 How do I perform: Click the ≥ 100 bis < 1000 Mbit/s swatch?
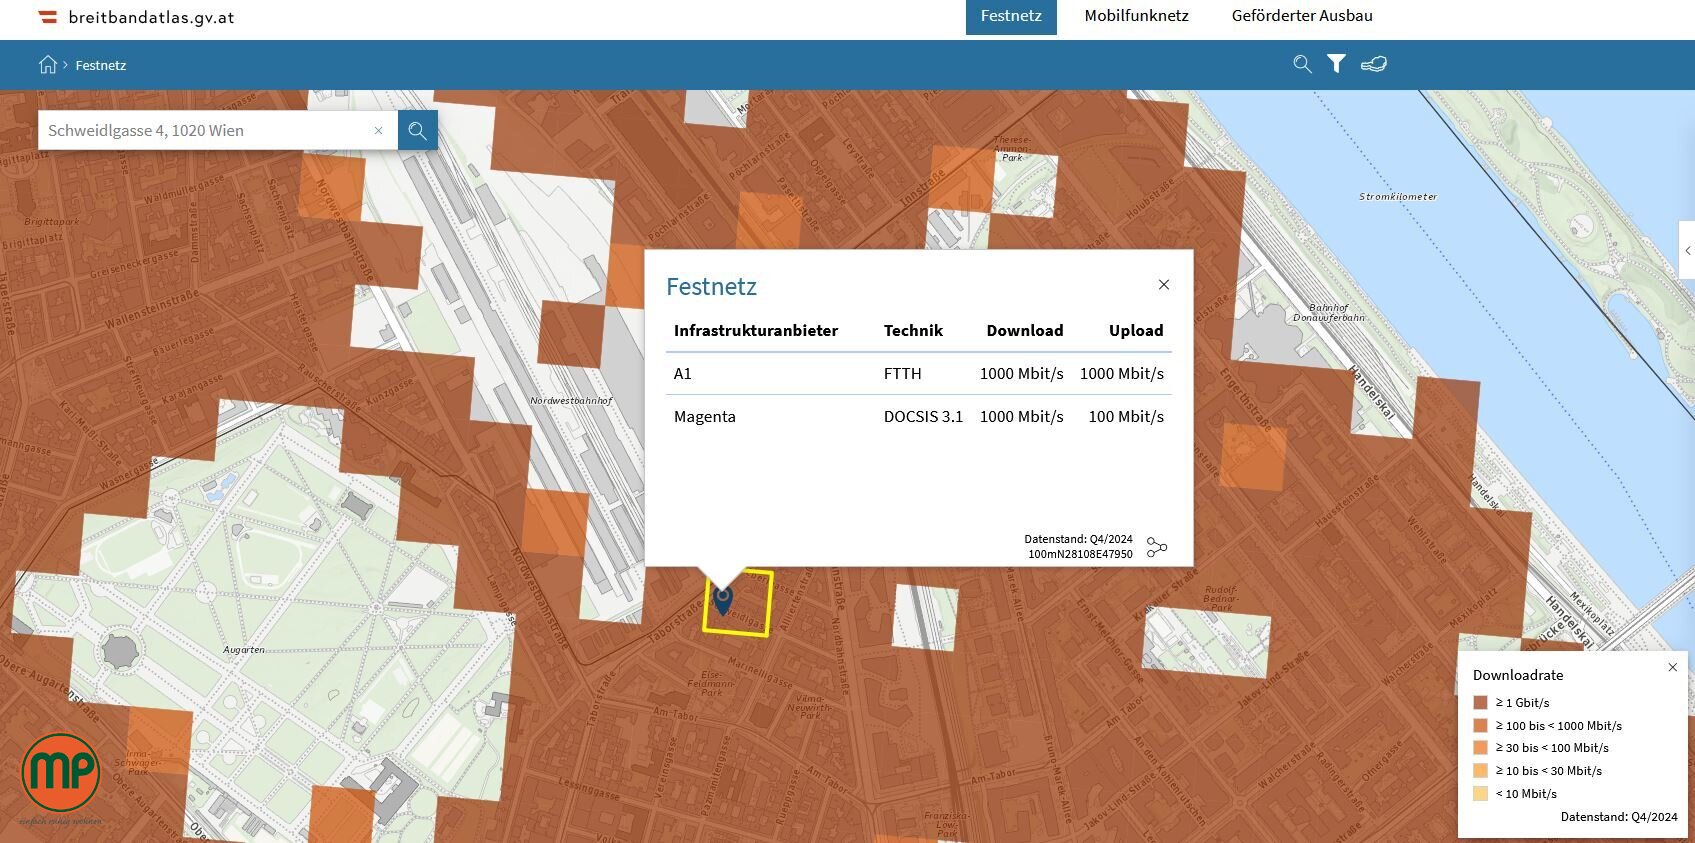[1480, 726]
